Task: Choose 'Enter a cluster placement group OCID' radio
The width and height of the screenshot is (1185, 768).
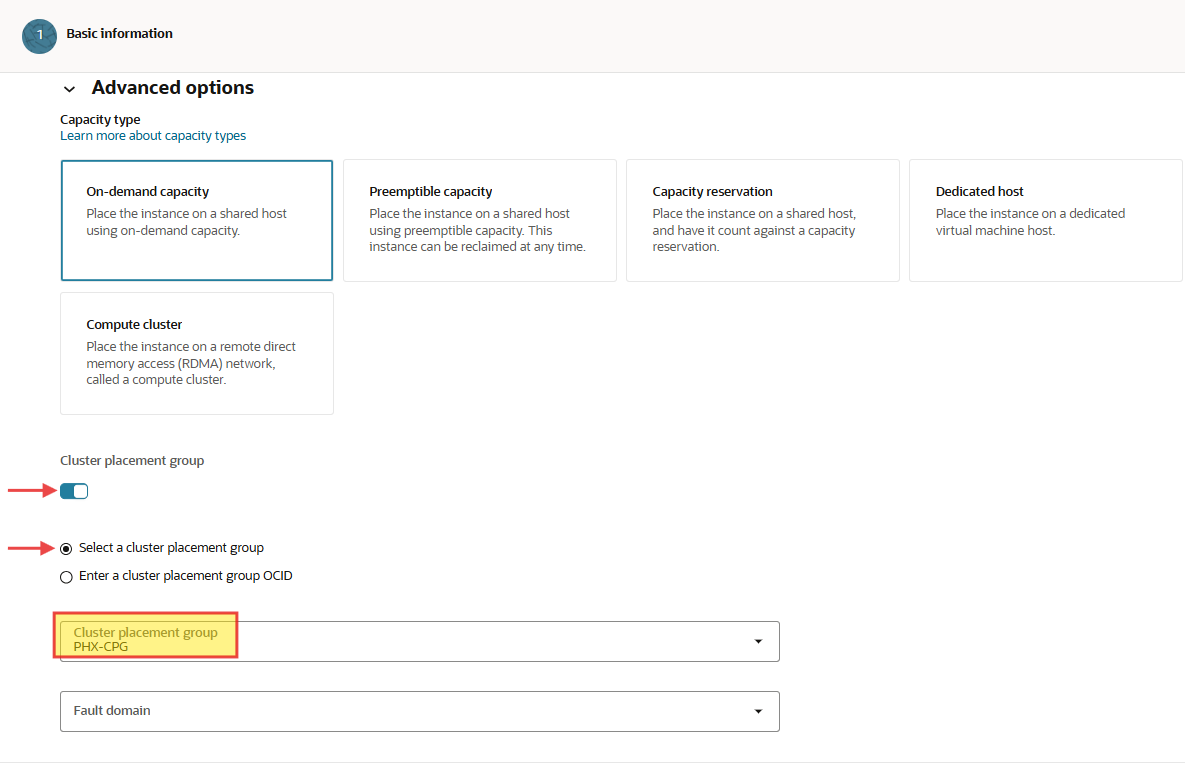Action: [x=67, y=576]
